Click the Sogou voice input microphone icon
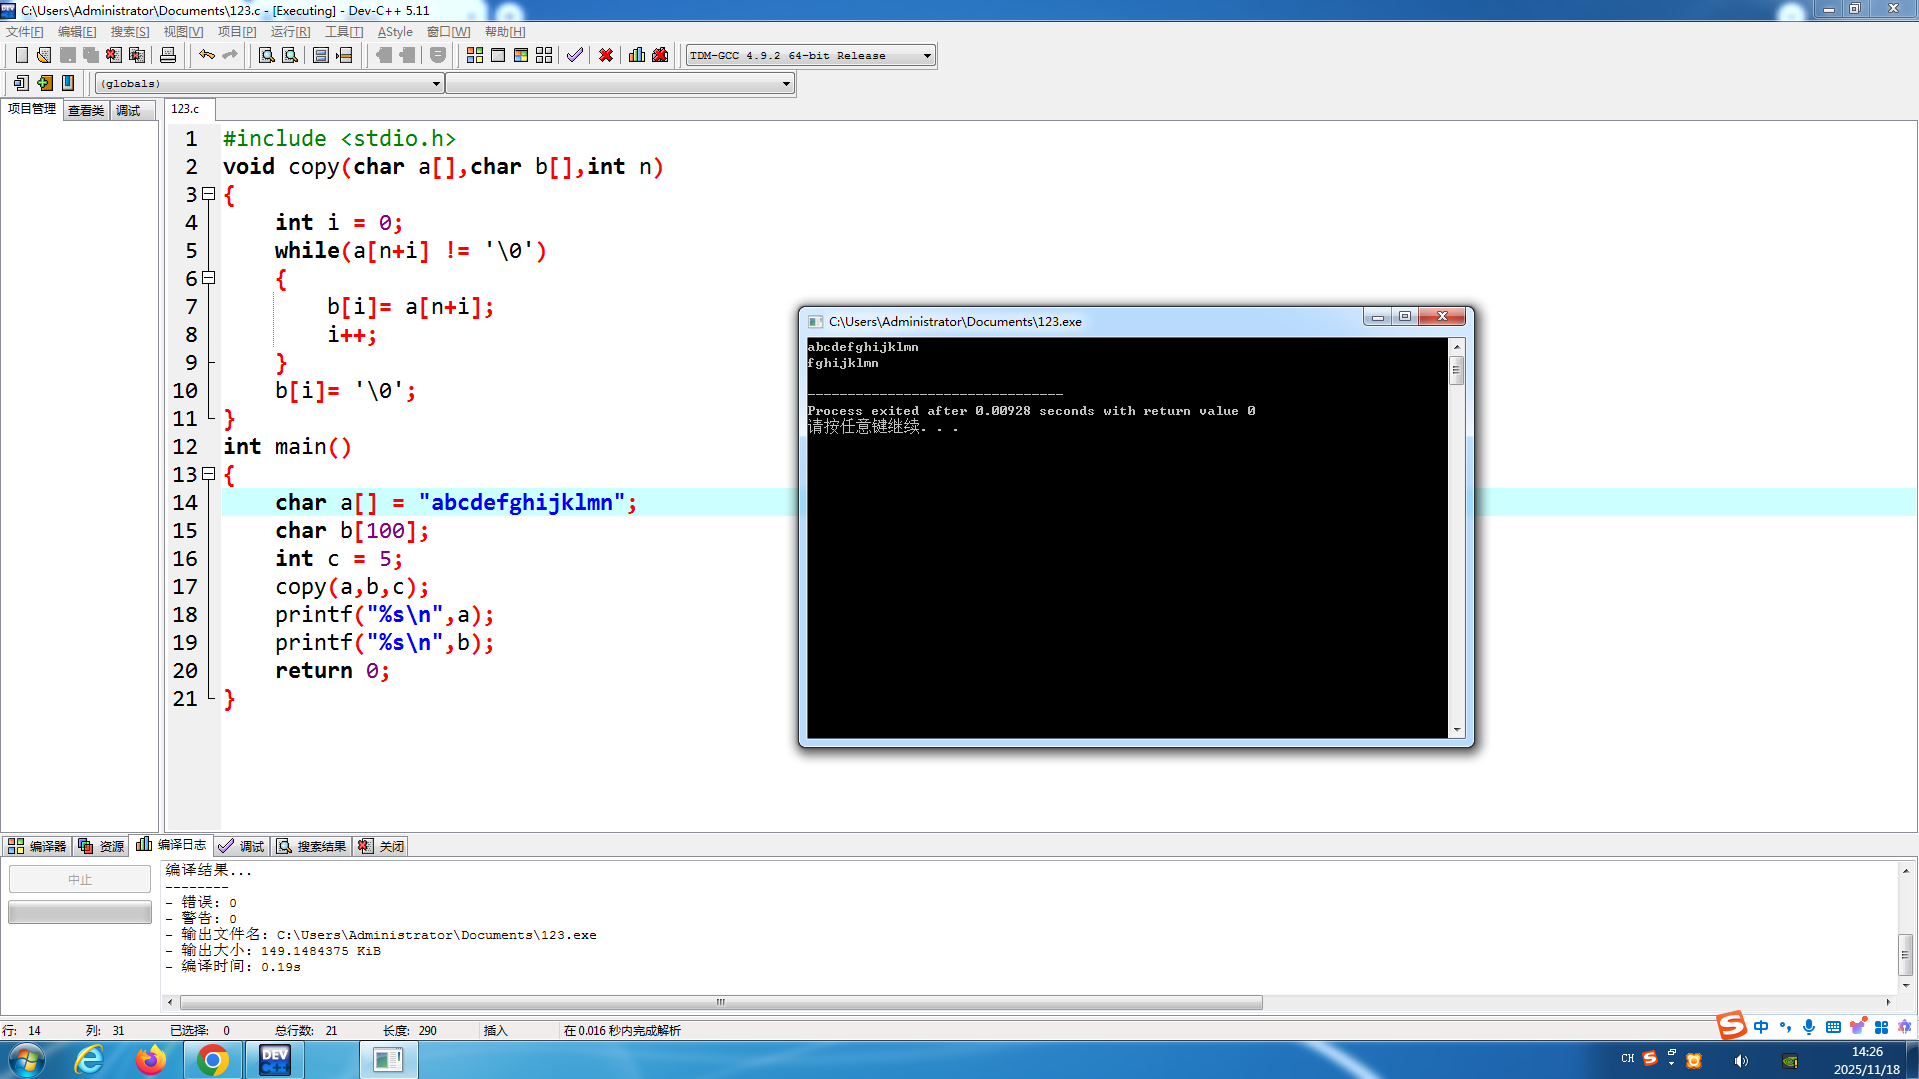The height and width of the screenshot is (1079, 1919). coord(1808,1027)
